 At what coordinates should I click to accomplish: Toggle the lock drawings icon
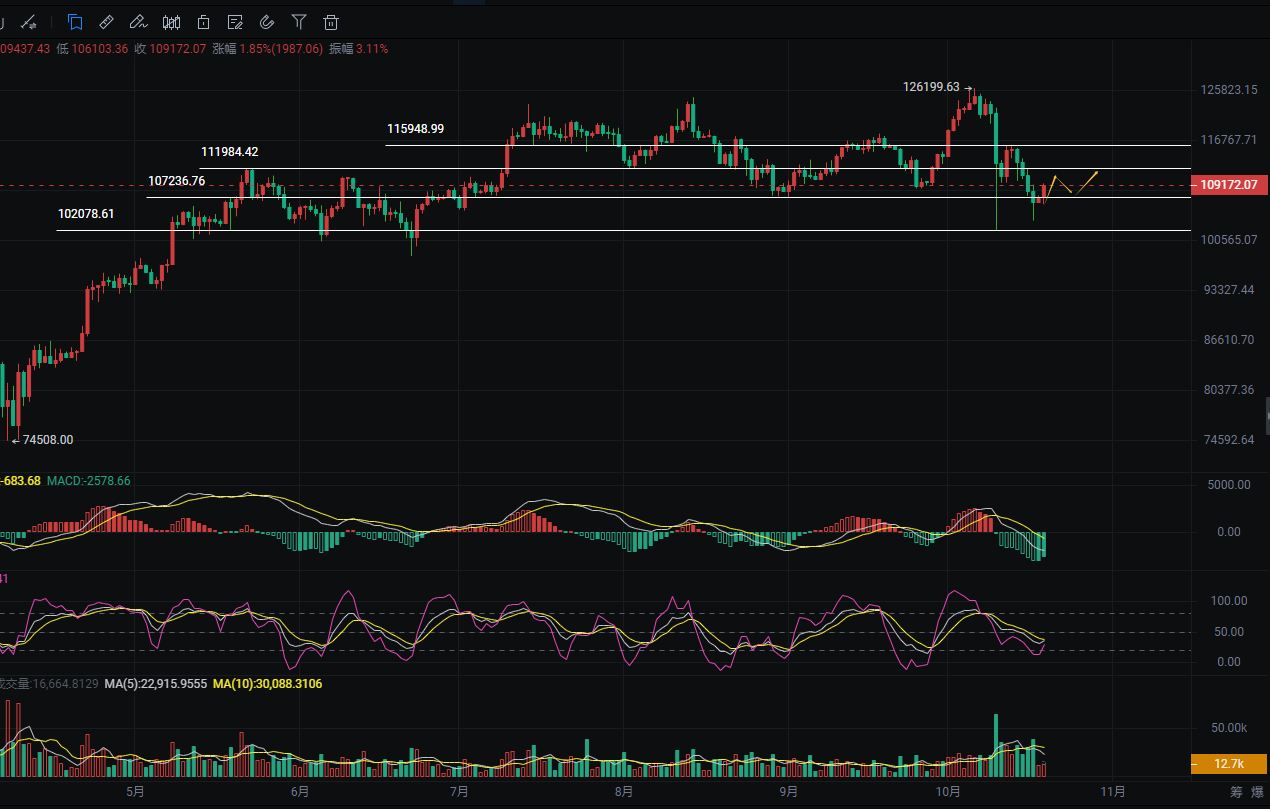coord(203,21)
